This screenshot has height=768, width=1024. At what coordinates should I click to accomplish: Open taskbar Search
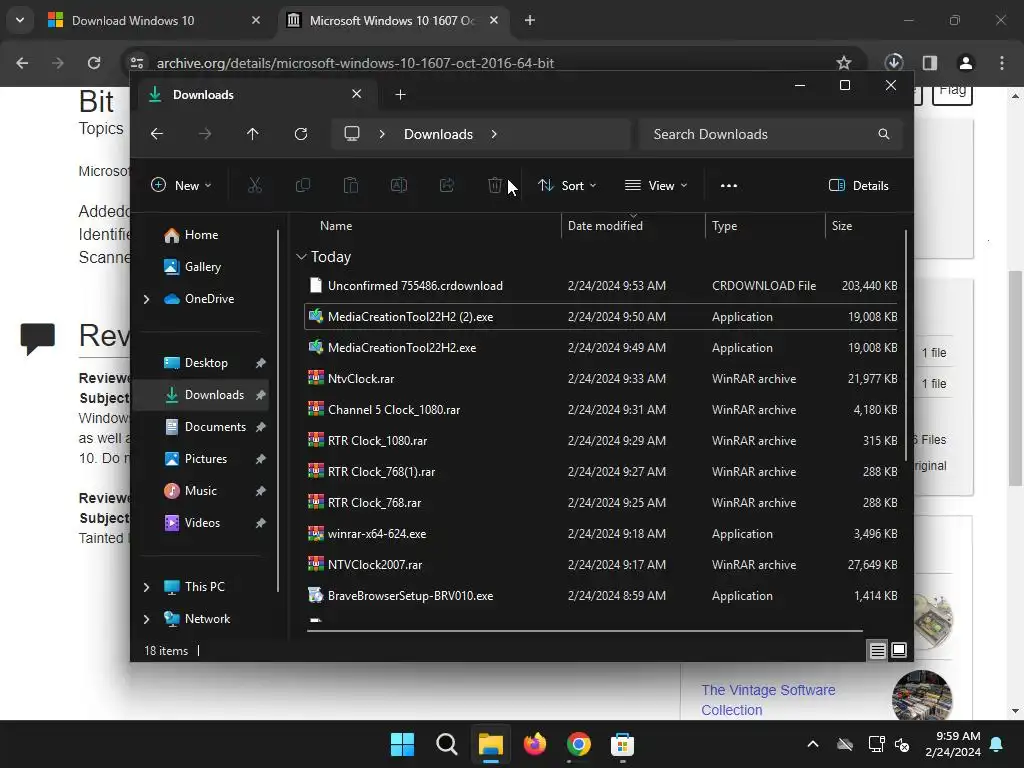point(447,744)
